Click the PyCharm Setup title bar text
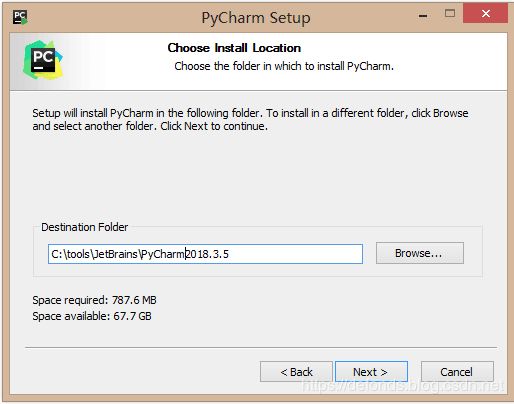Screen dimensions: 514x404 pyautogui.click(x=256, y=18)
